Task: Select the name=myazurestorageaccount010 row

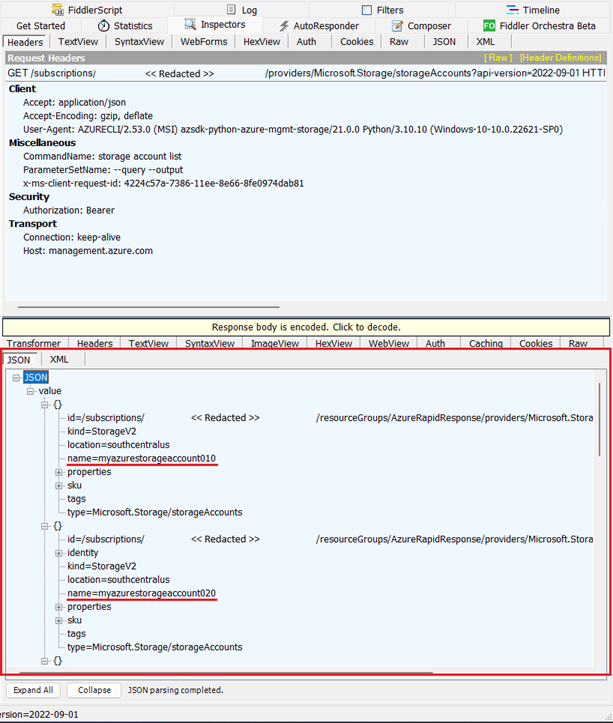Action: [x=141, y=458]
